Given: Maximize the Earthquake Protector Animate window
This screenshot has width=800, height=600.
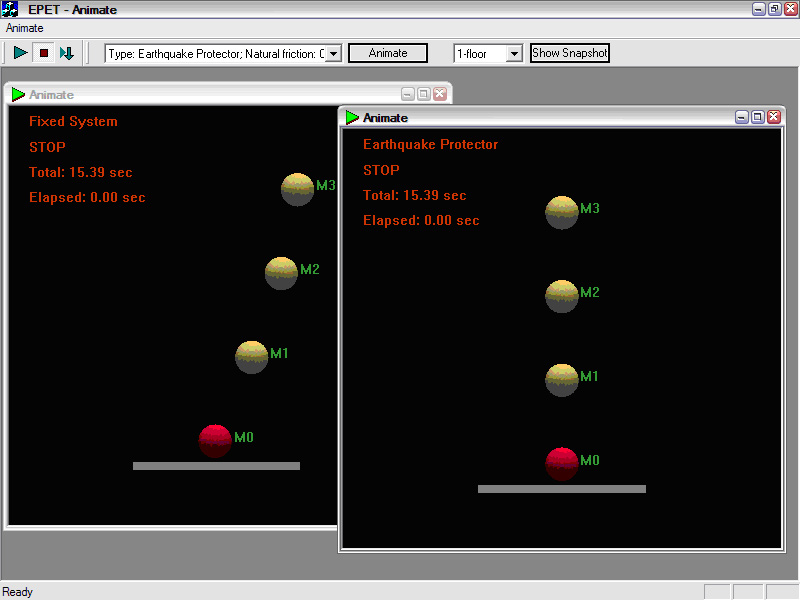Looking at the screenshot, I should pyautogui.click(x=758, y=117).
